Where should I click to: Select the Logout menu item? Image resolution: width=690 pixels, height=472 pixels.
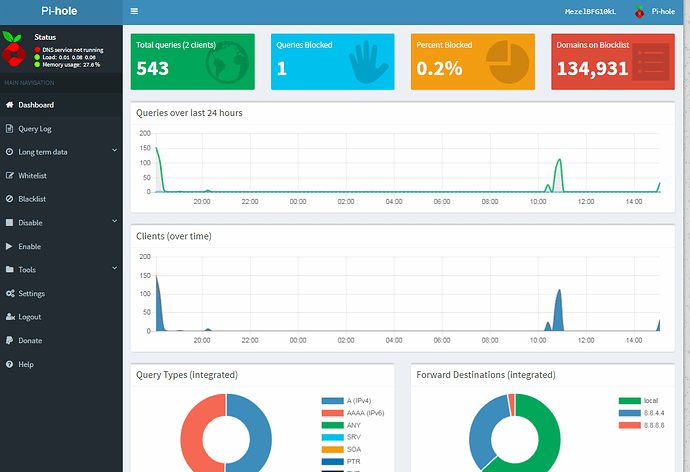pyautogui.click(x=61, y=317)
